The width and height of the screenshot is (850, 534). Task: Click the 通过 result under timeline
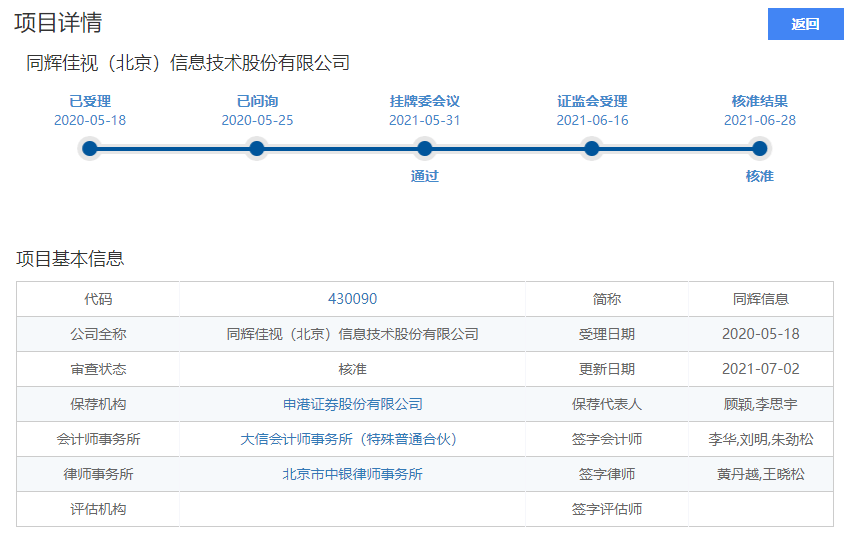[x=424, y=176]
